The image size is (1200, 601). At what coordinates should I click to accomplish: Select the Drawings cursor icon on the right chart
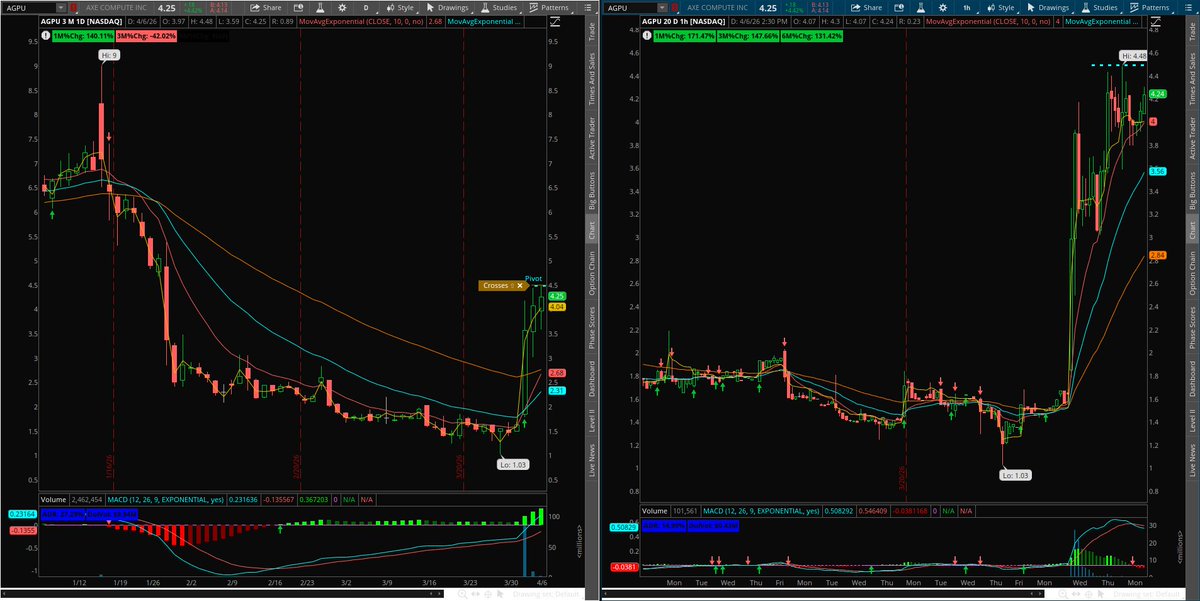1029,6
